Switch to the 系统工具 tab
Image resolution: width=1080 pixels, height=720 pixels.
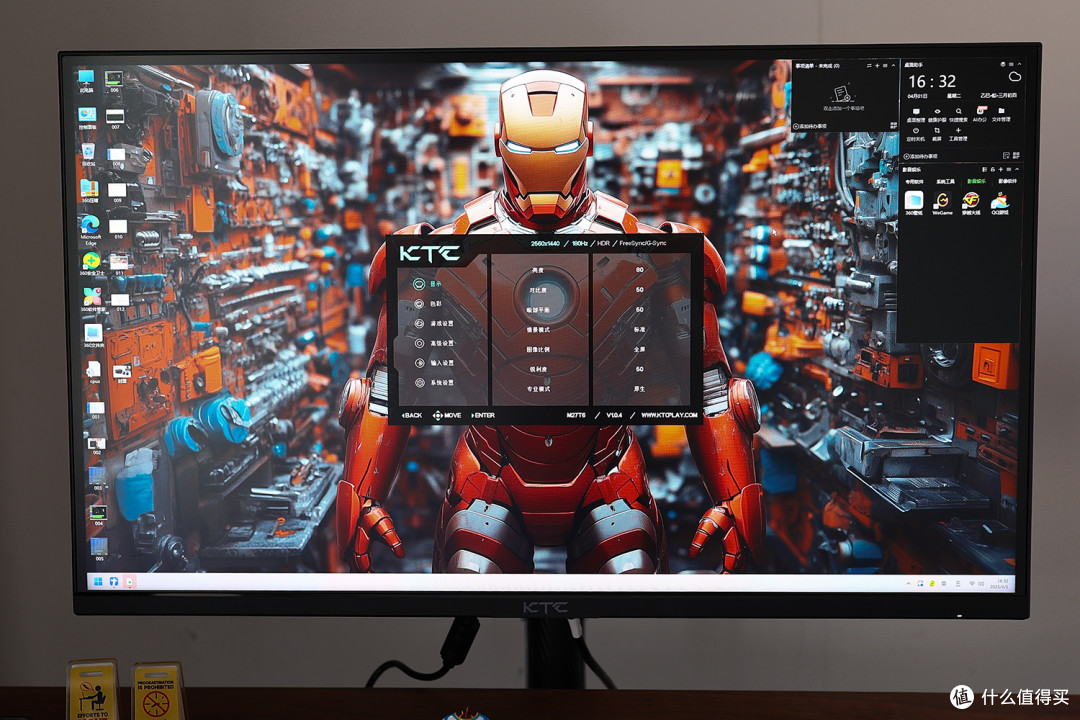coord(946,182)
